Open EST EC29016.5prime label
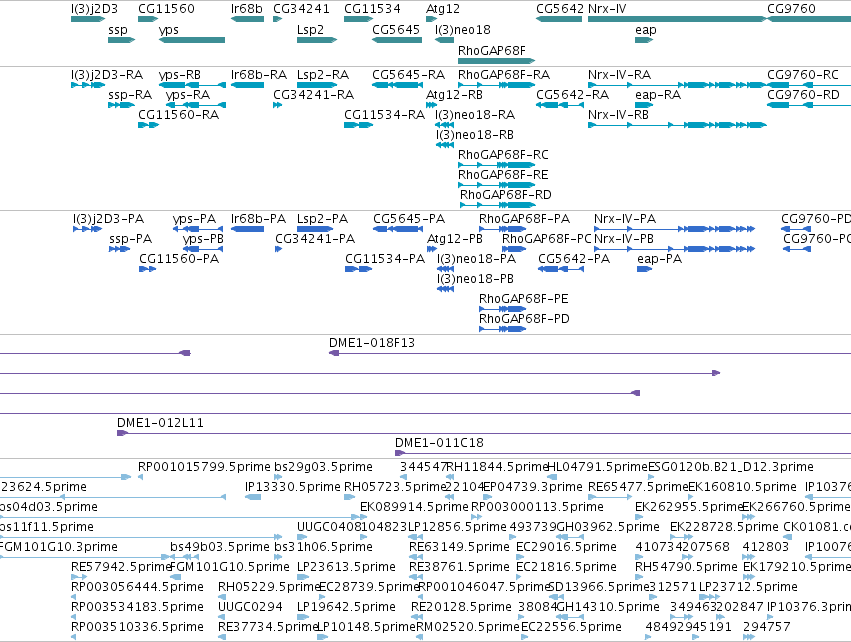This screenshot has height=642, width=851. (566, 546)
